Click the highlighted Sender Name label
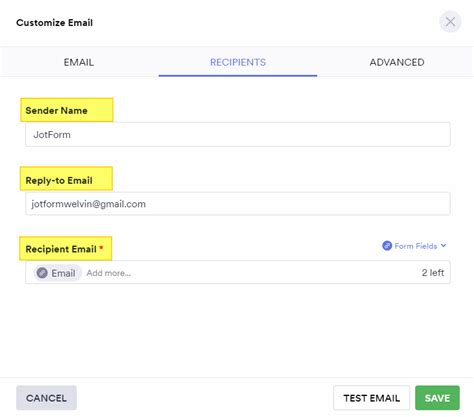 [56, 110]
